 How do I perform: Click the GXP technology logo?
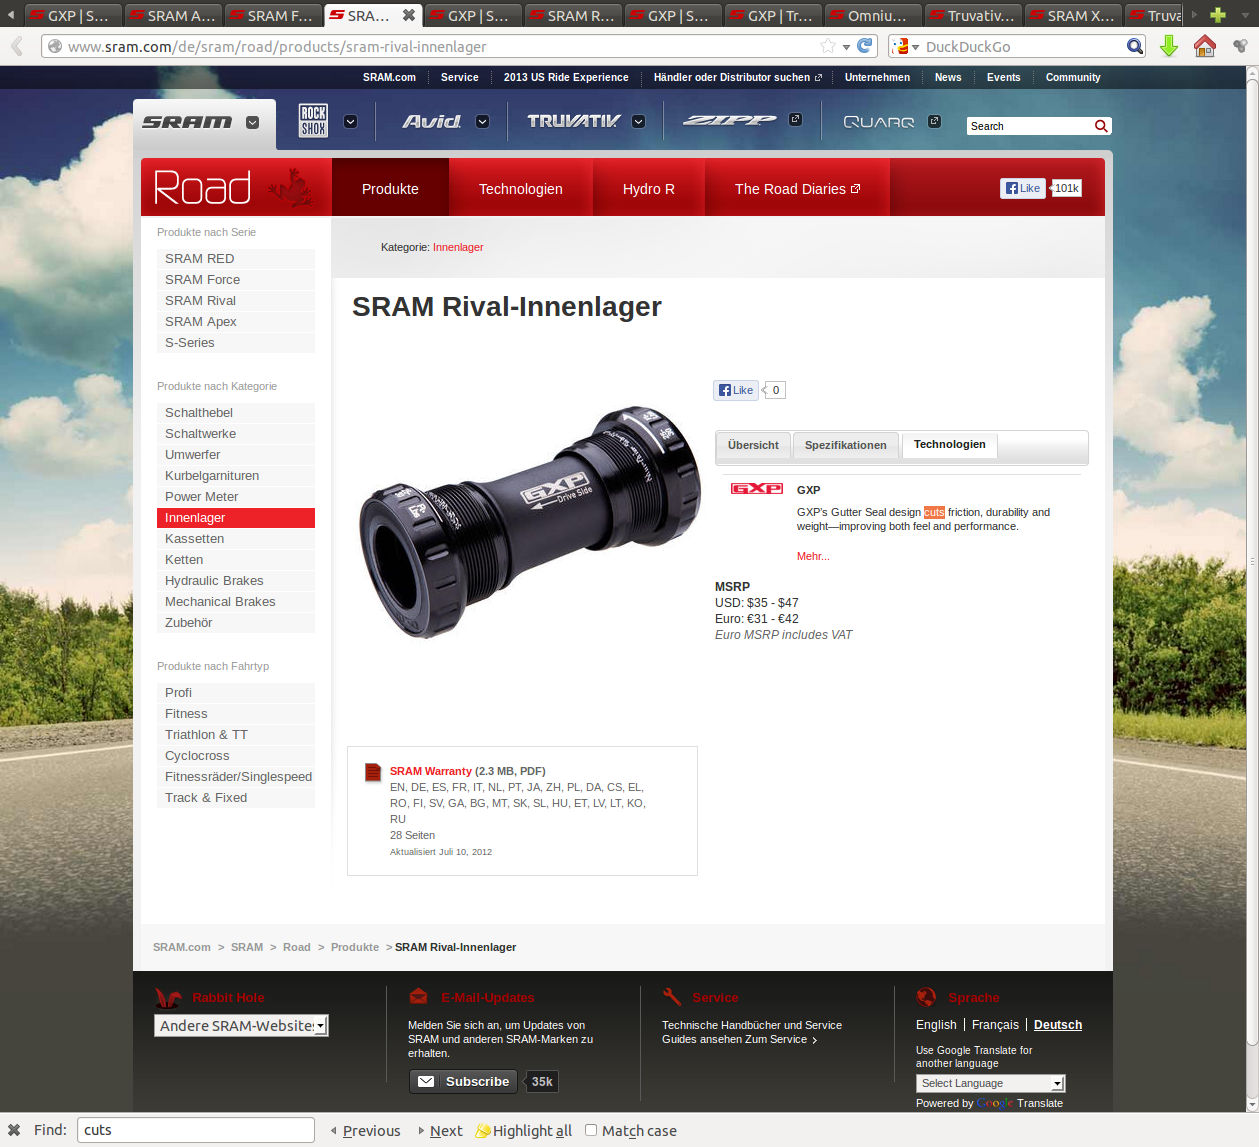[757, 489]
